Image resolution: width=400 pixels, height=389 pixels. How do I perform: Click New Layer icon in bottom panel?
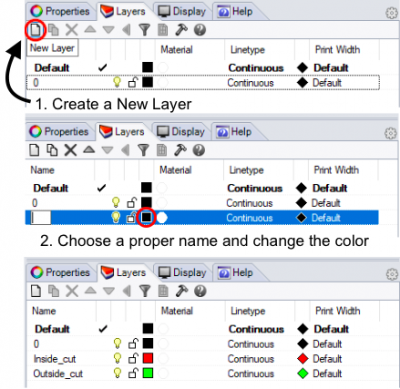coord(36,291)
